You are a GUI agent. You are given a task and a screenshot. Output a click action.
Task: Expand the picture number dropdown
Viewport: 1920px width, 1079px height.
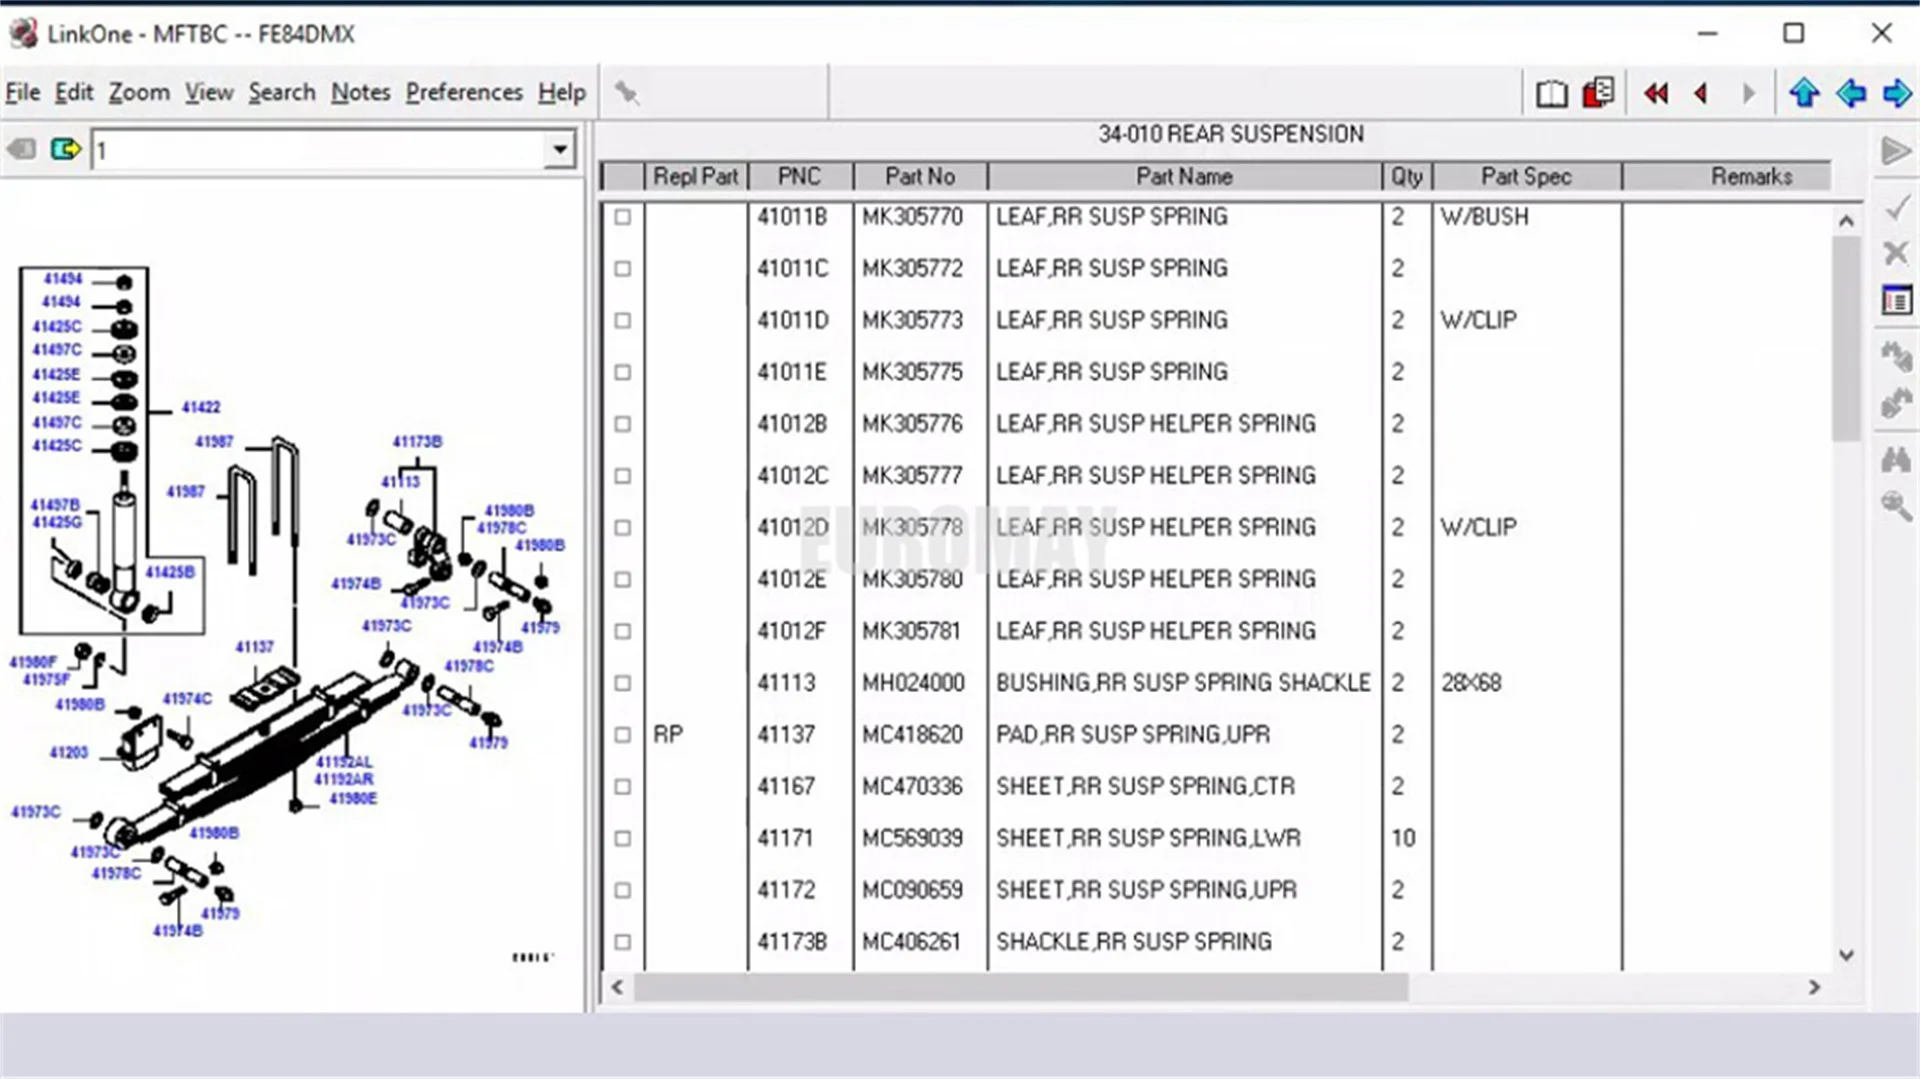pyautogui.click(x=560, y=150)
